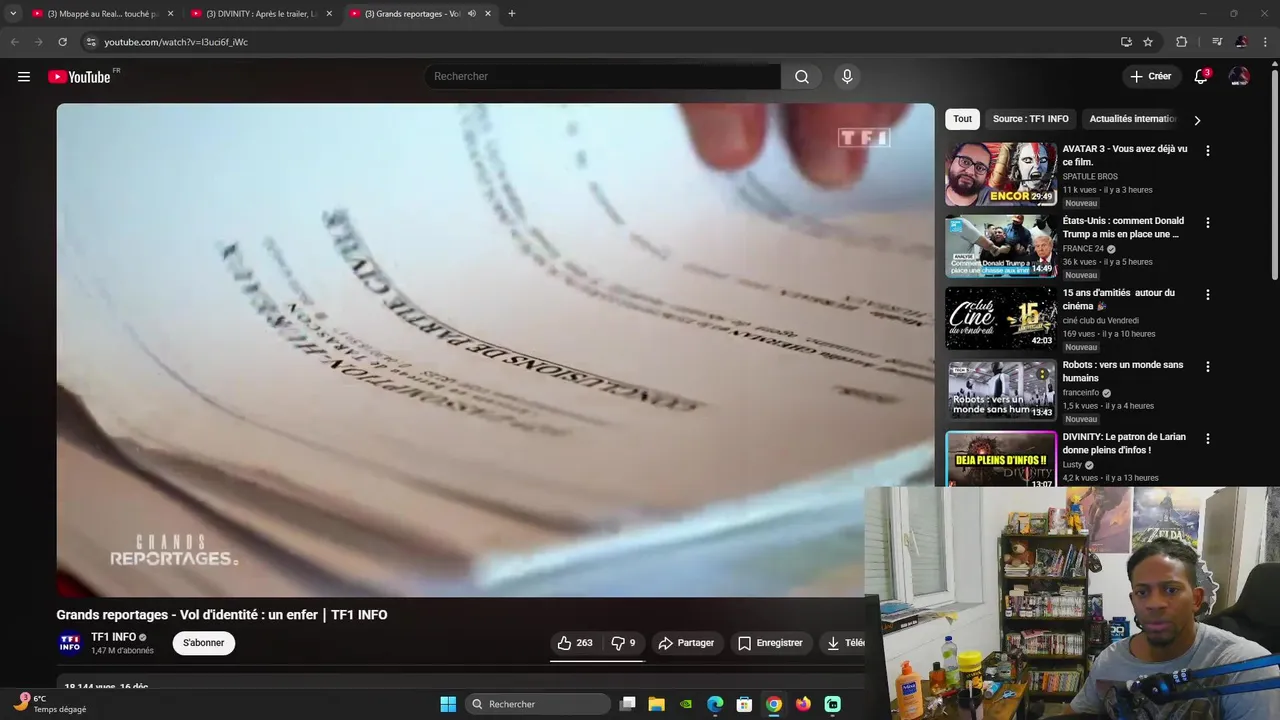Click the magnifier search button on YouTube

coord(802,77)
